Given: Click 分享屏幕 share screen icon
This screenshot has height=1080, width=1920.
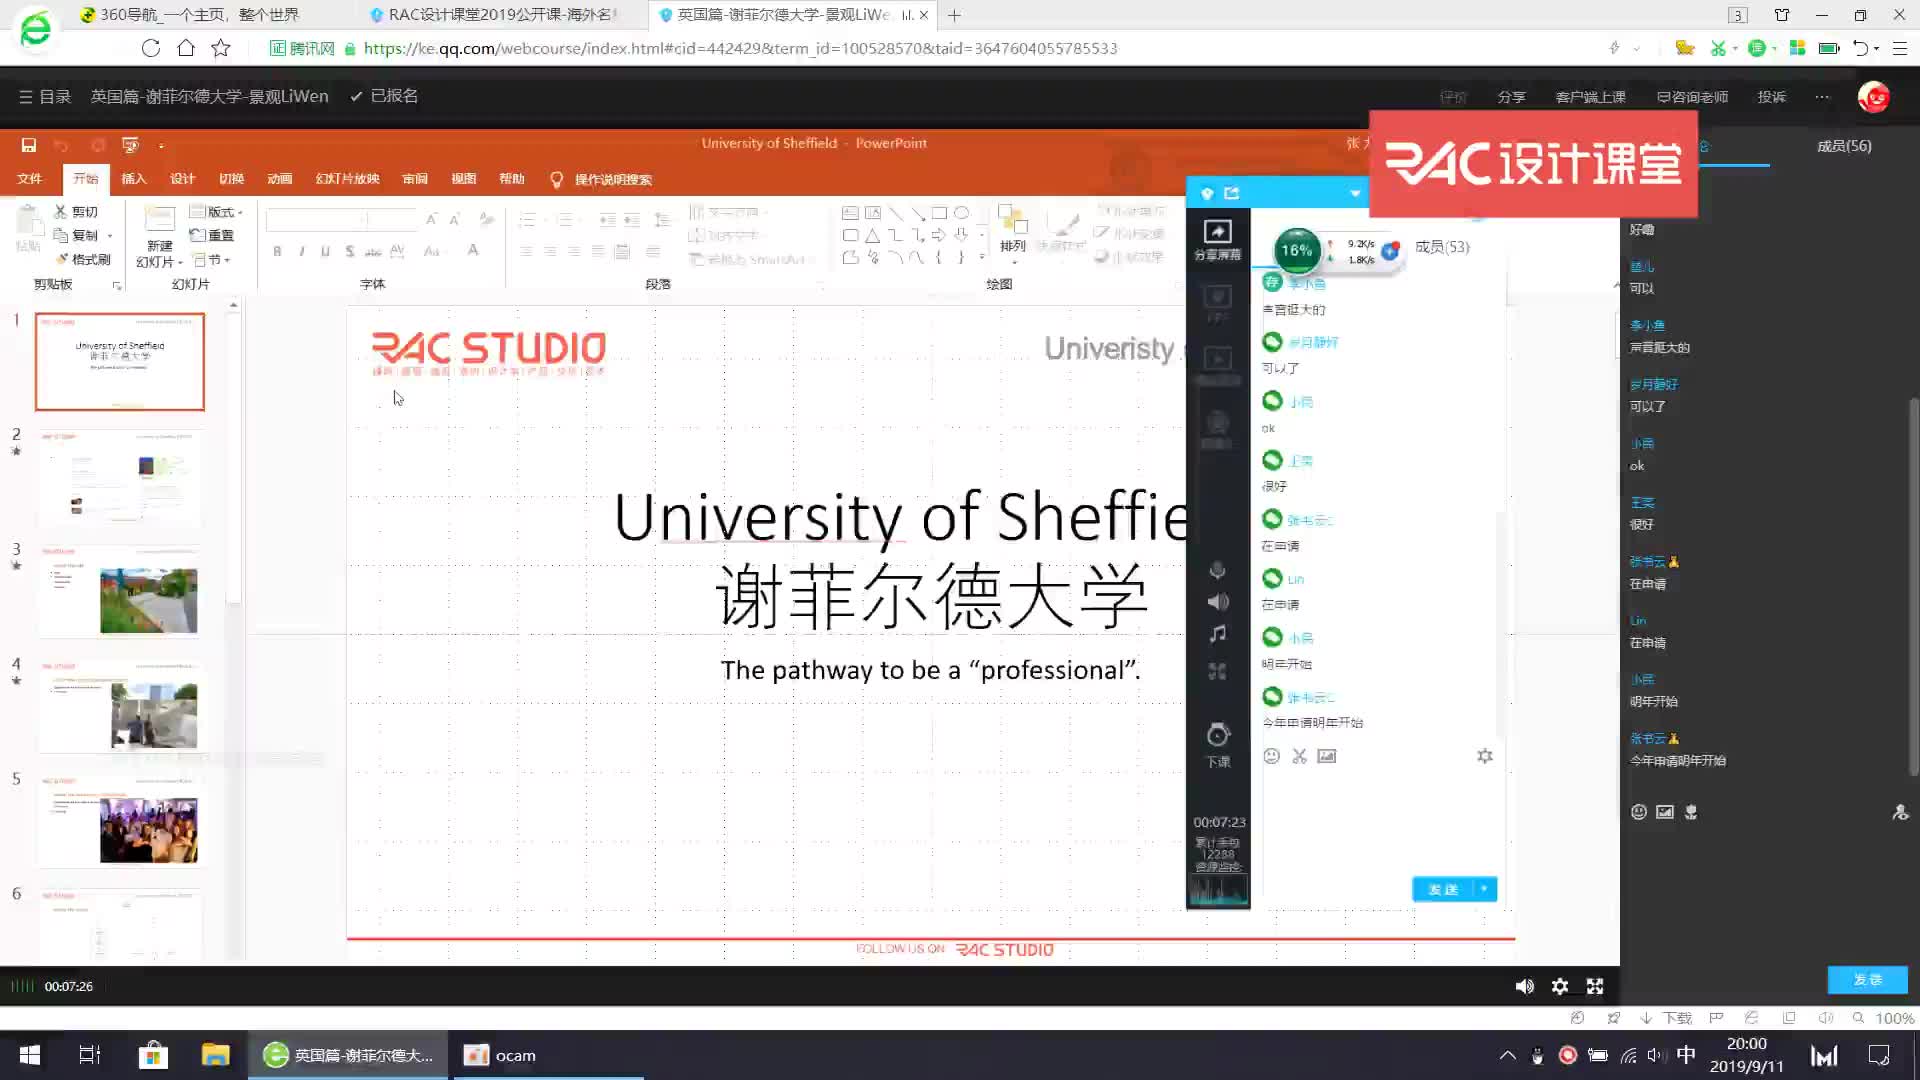Looking at the screenshot, I should pos(1217,240).
